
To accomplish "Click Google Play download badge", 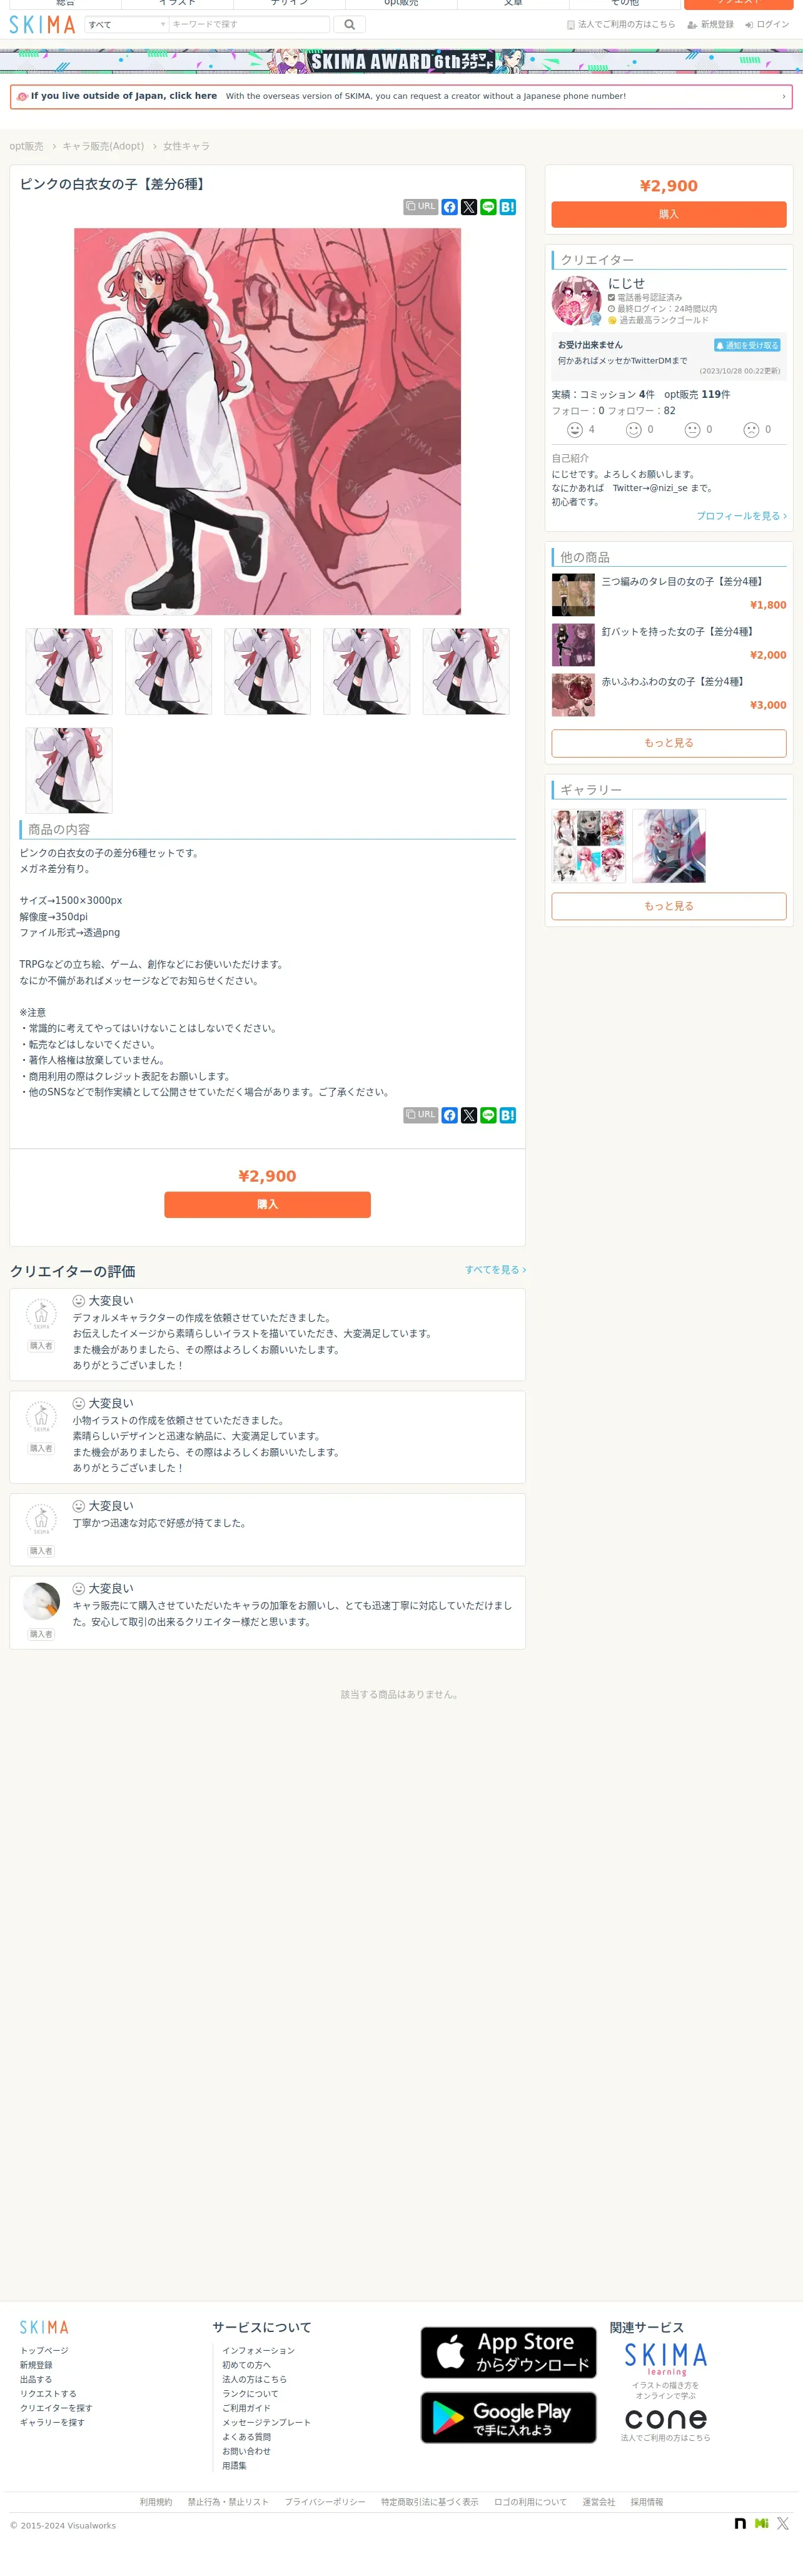I will (508, 2418).
